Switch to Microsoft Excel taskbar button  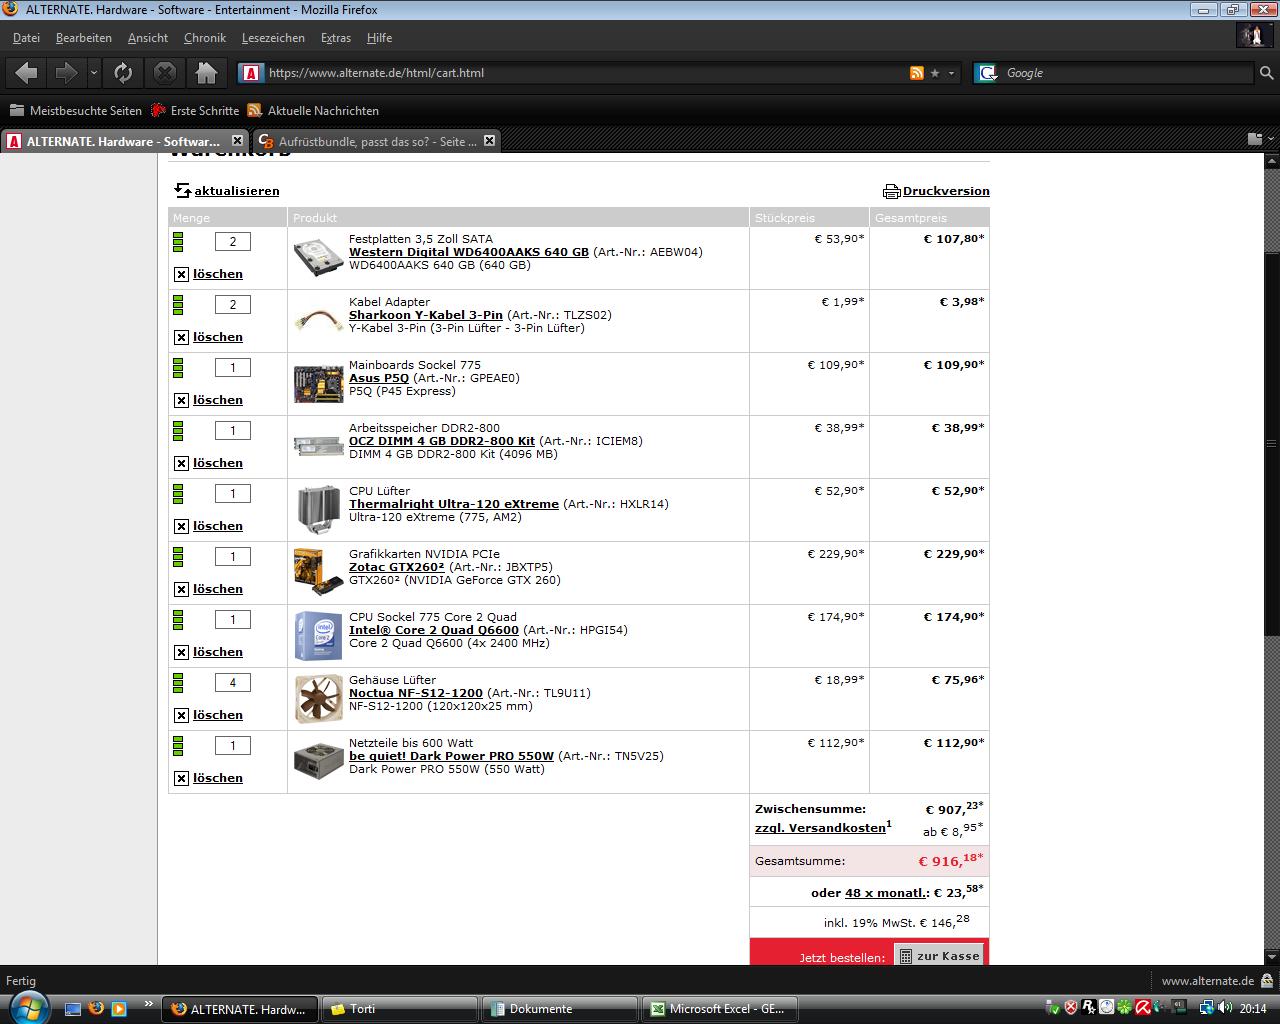(719, 1009)
